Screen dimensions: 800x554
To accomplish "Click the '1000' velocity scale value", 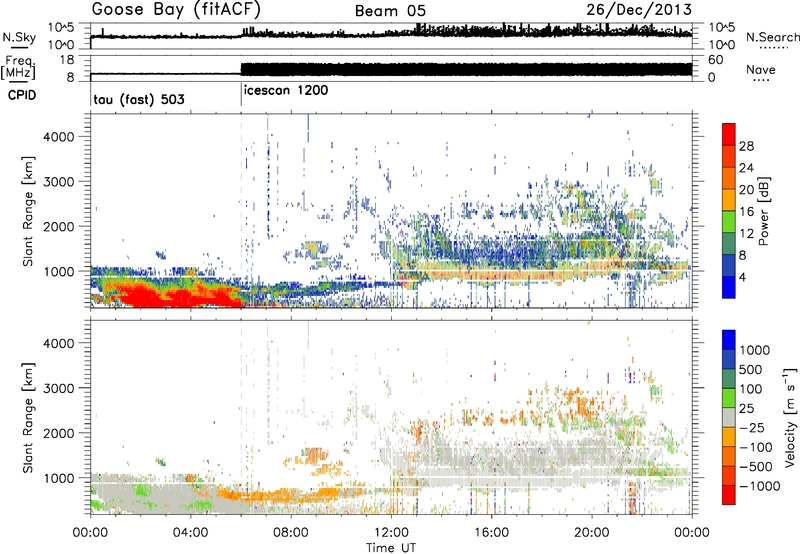I will pyautogui.click(x=755, y=350).
